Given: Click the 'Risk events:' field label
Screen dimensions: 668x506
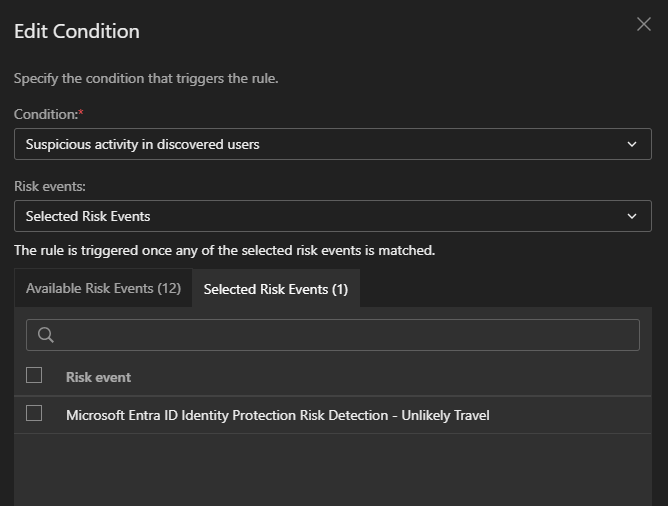Looking at the screenshot, I should click(48, 186).
